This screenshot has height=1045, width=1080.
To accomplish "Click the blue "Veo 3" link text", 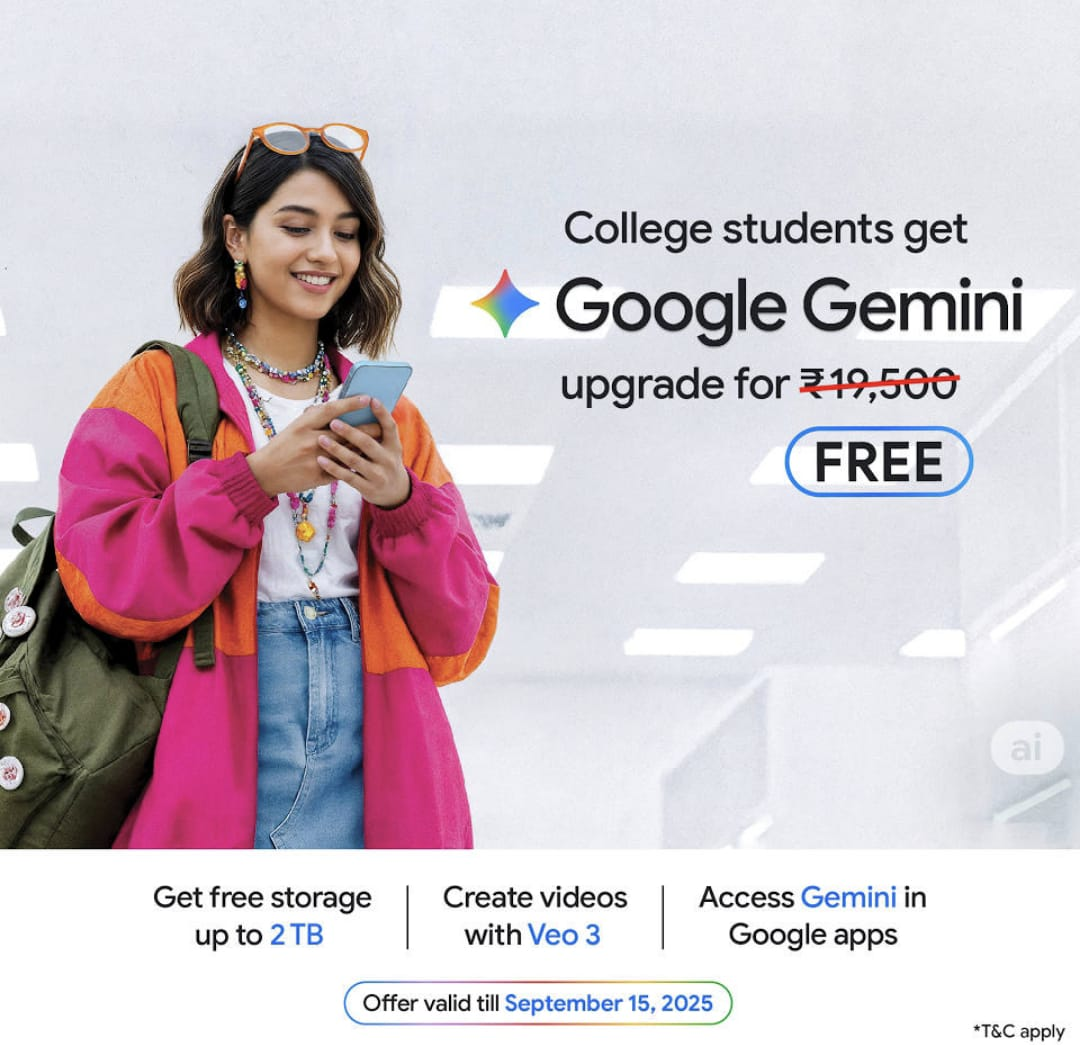I will [563, 935].
